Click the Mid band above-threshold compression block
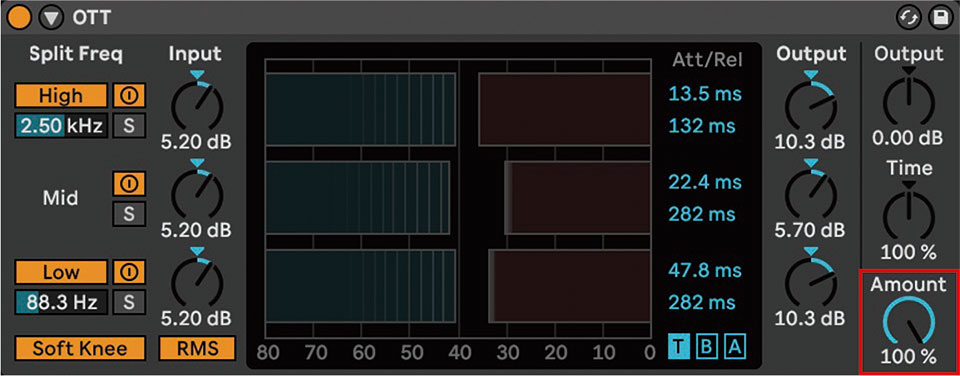960x376 pixels. click(x=577, y=198)
